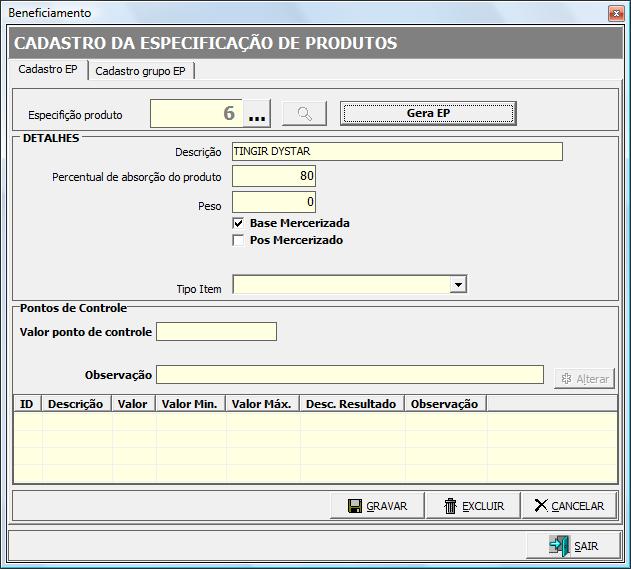Viewport: 631px width, 569px height.
Task: Close the Beneficiamento window
Action: pyautogui.click(x=613, y=12)
